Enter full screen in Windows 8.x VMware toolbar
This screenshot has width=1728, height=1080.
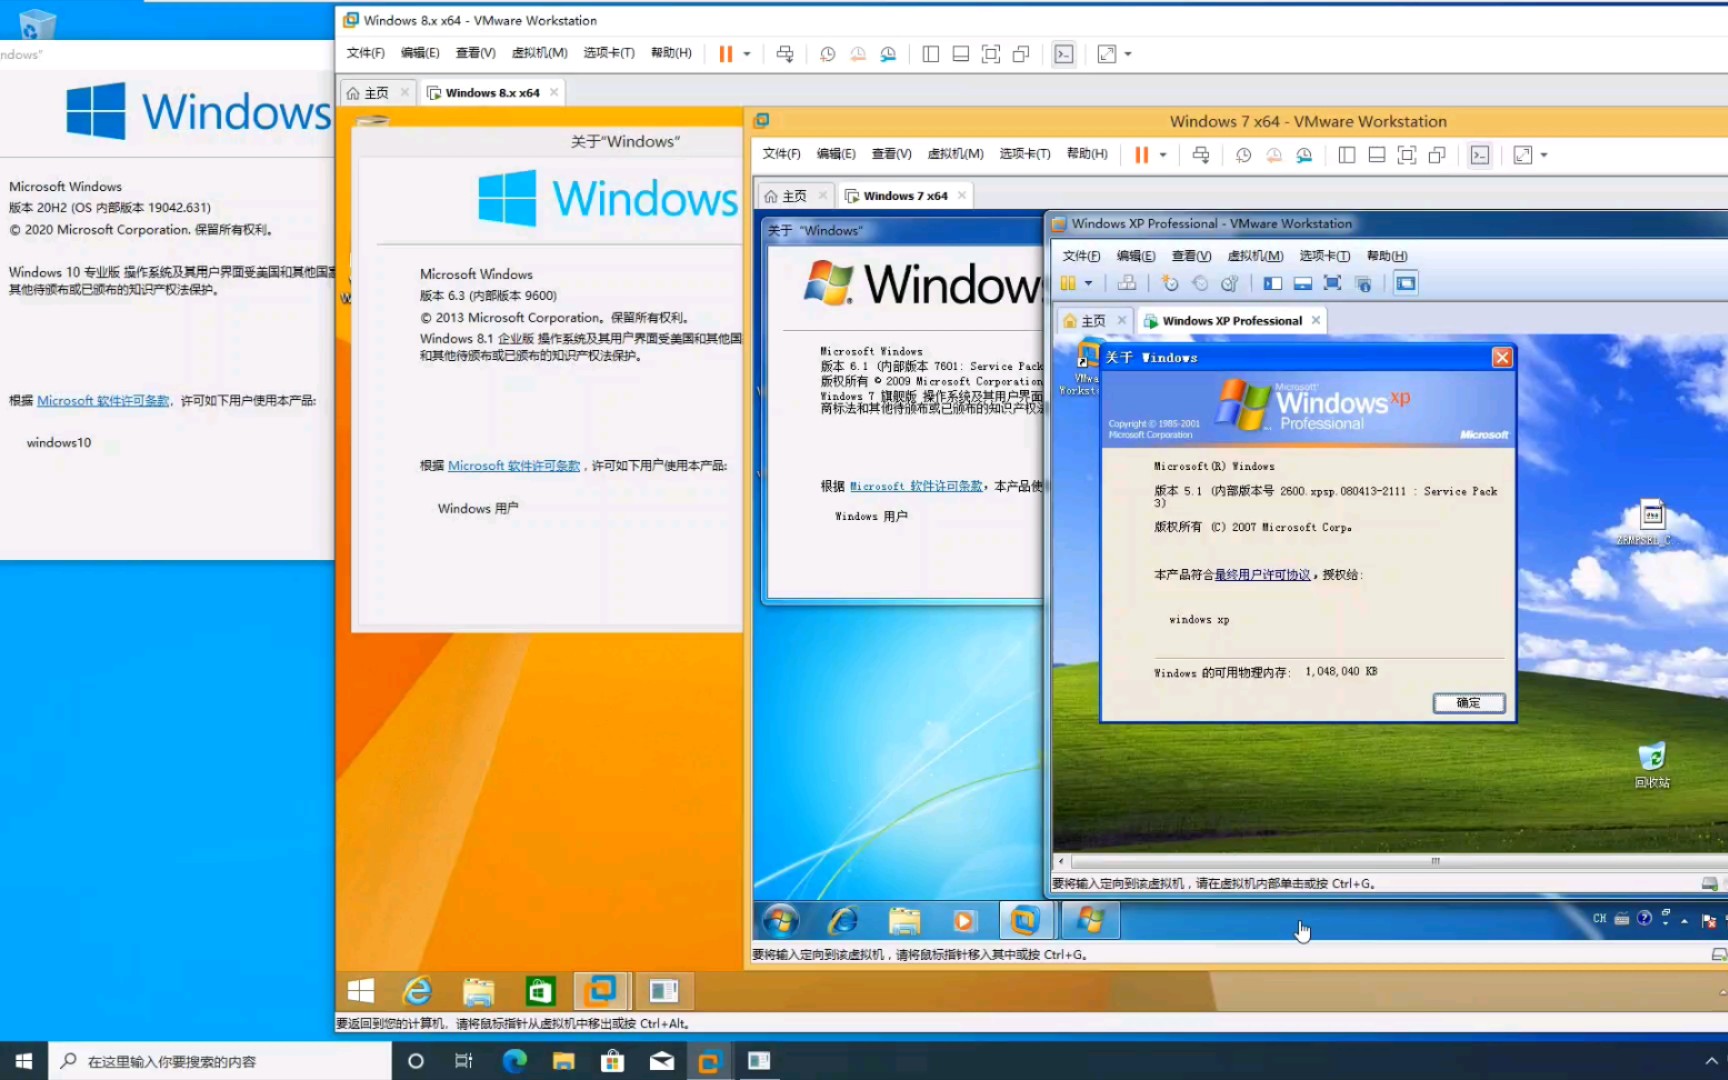[990, 54]
